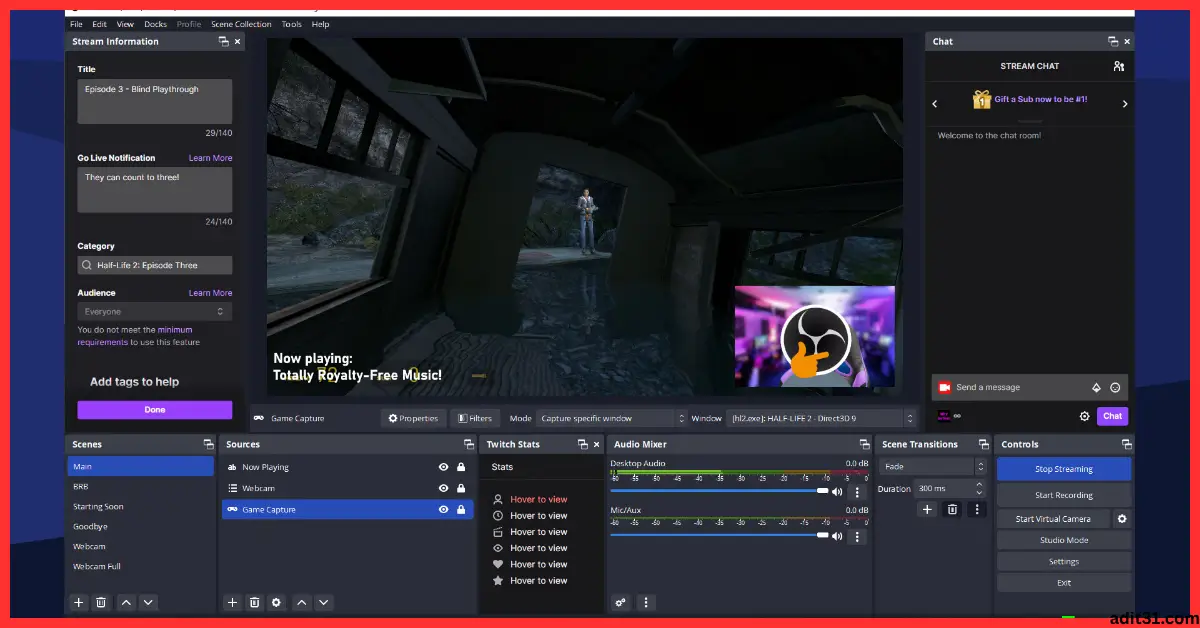Image resolution: width=1200 pixels, height=628 pixels.
Task: Open the Fade transition dropdown
Action: [x=933, y=467]
